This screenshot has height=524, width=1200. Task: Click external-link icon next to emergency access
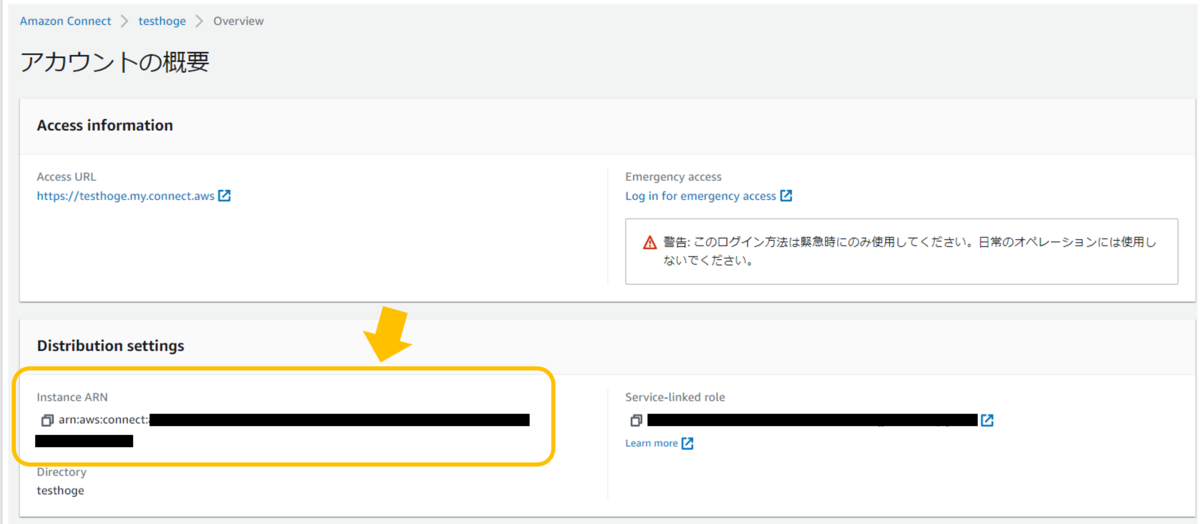tap(786, 196)
